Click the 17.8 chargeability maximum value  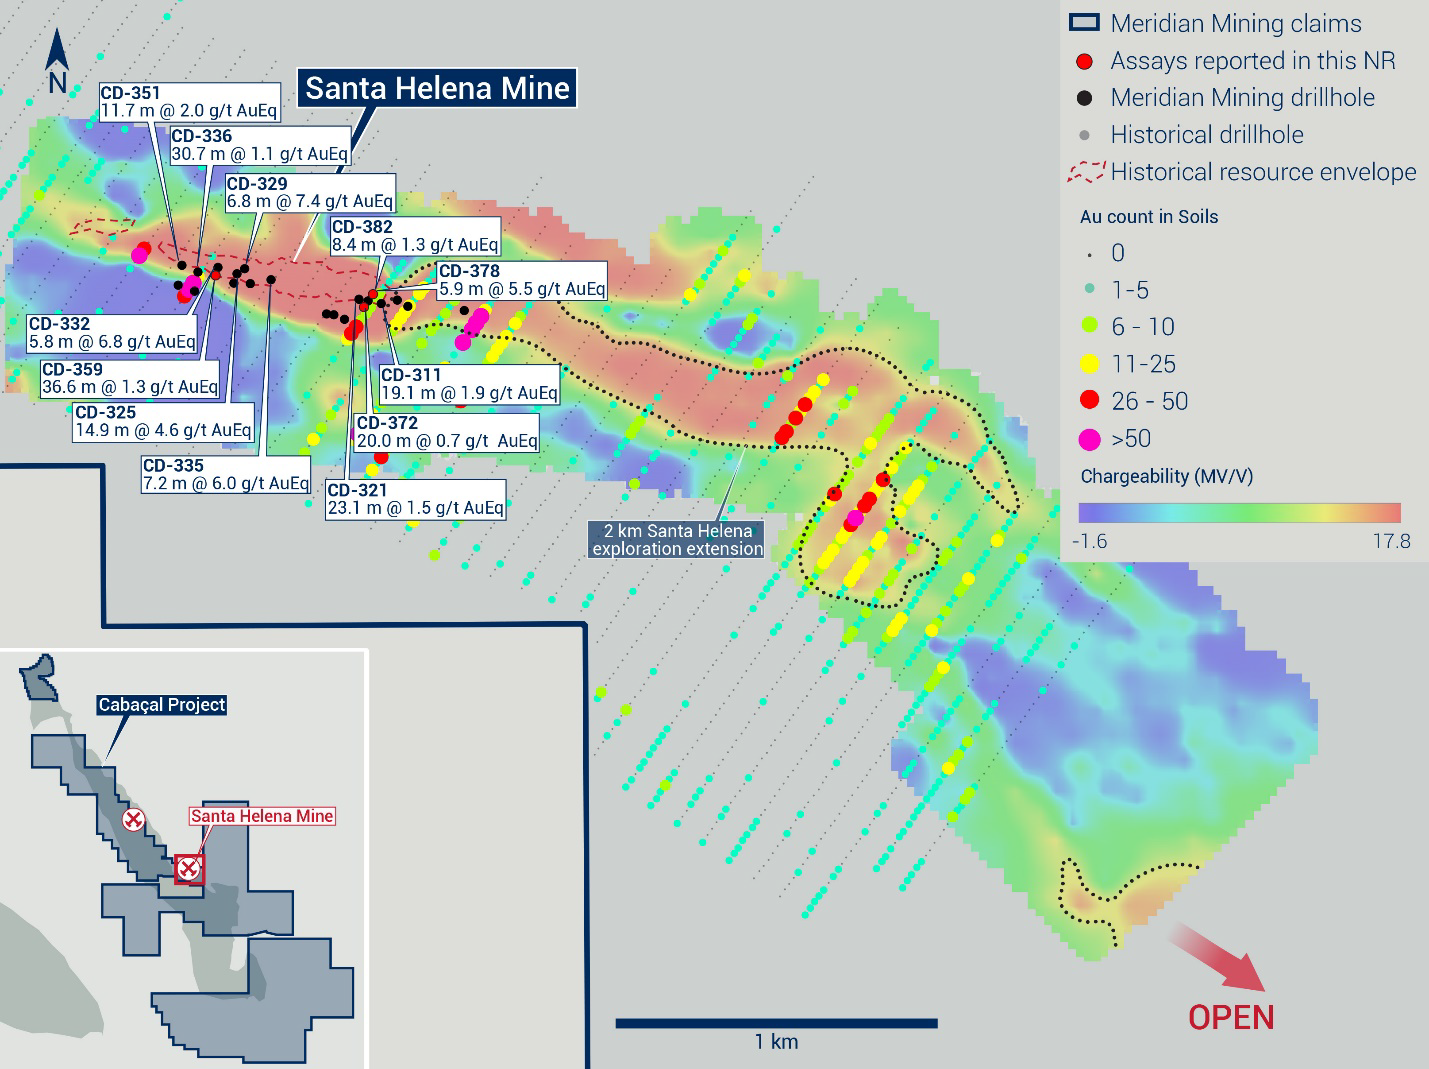1391,541
